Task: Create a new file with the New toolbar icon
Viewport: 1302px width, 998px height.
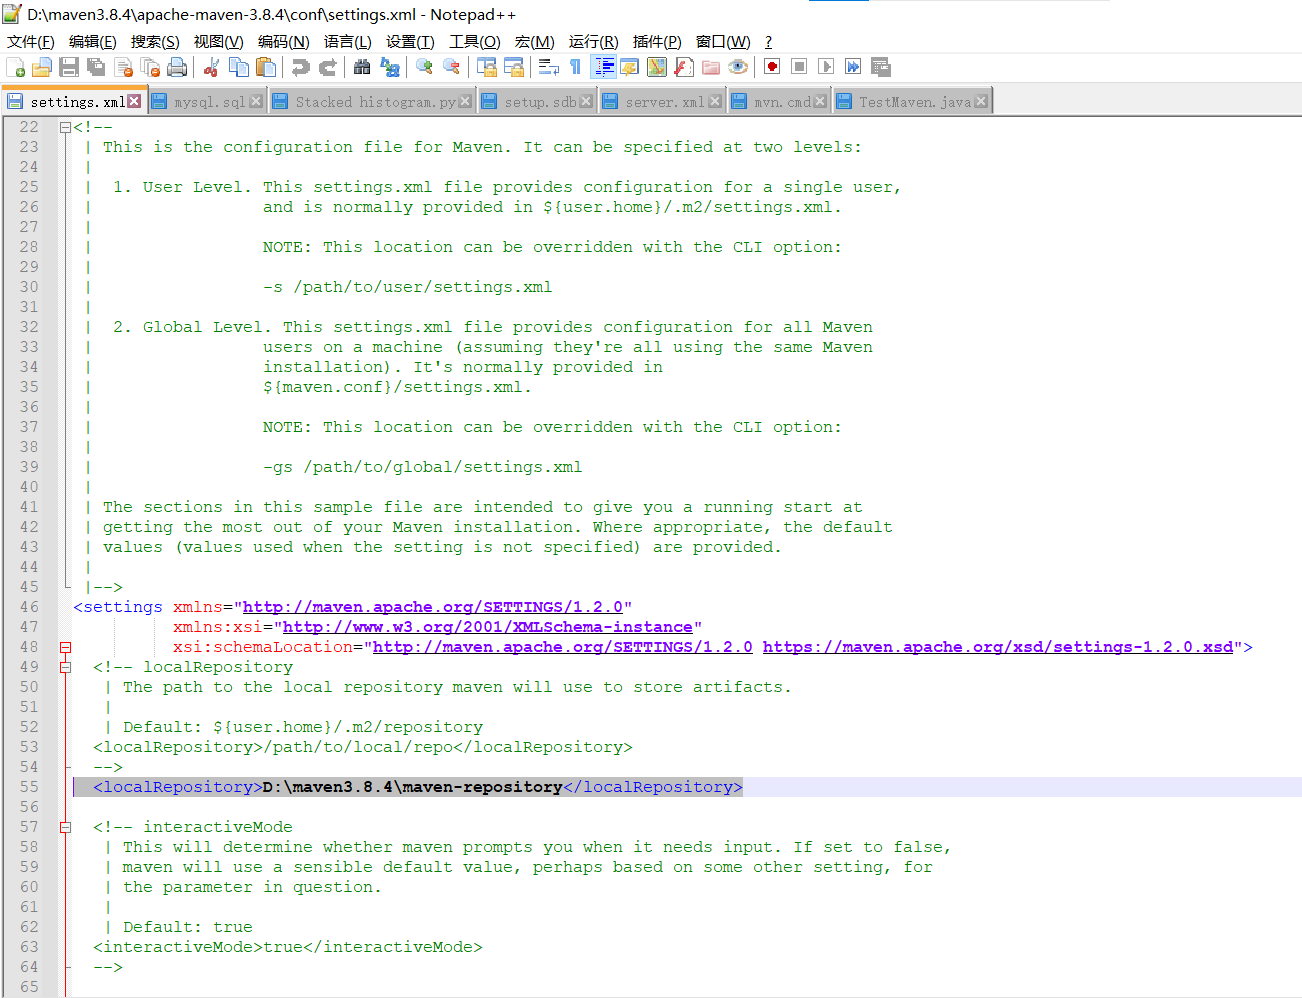Action: (x=15, y=67)
